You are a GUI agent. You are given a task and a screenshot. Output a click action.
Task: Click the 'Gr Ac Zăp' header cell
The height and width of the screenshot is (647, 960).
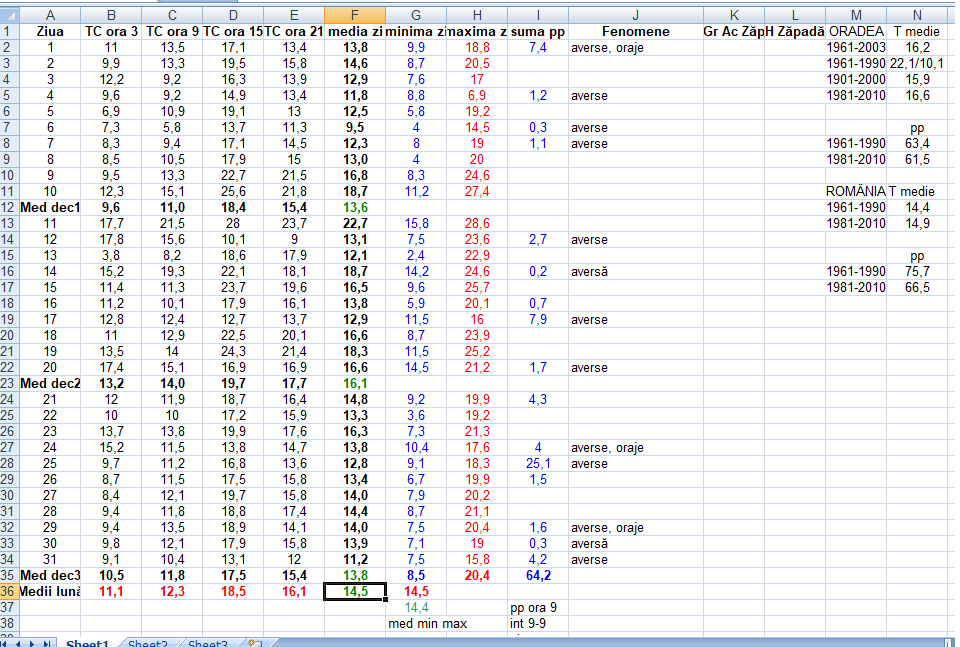(x=733, y=31)
